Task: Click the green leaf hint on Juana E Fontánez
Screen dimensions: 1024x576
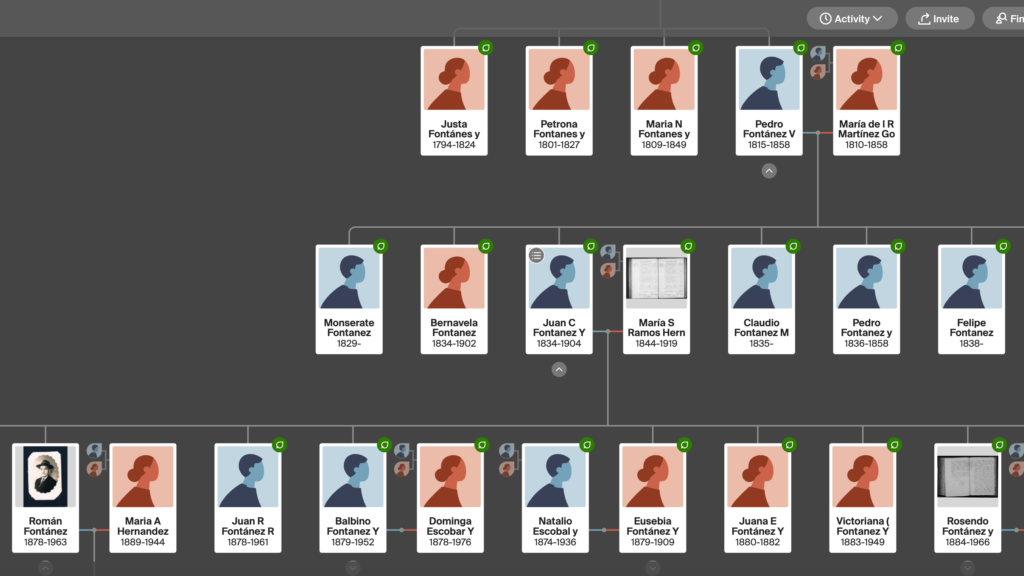Action: point(789,445)
